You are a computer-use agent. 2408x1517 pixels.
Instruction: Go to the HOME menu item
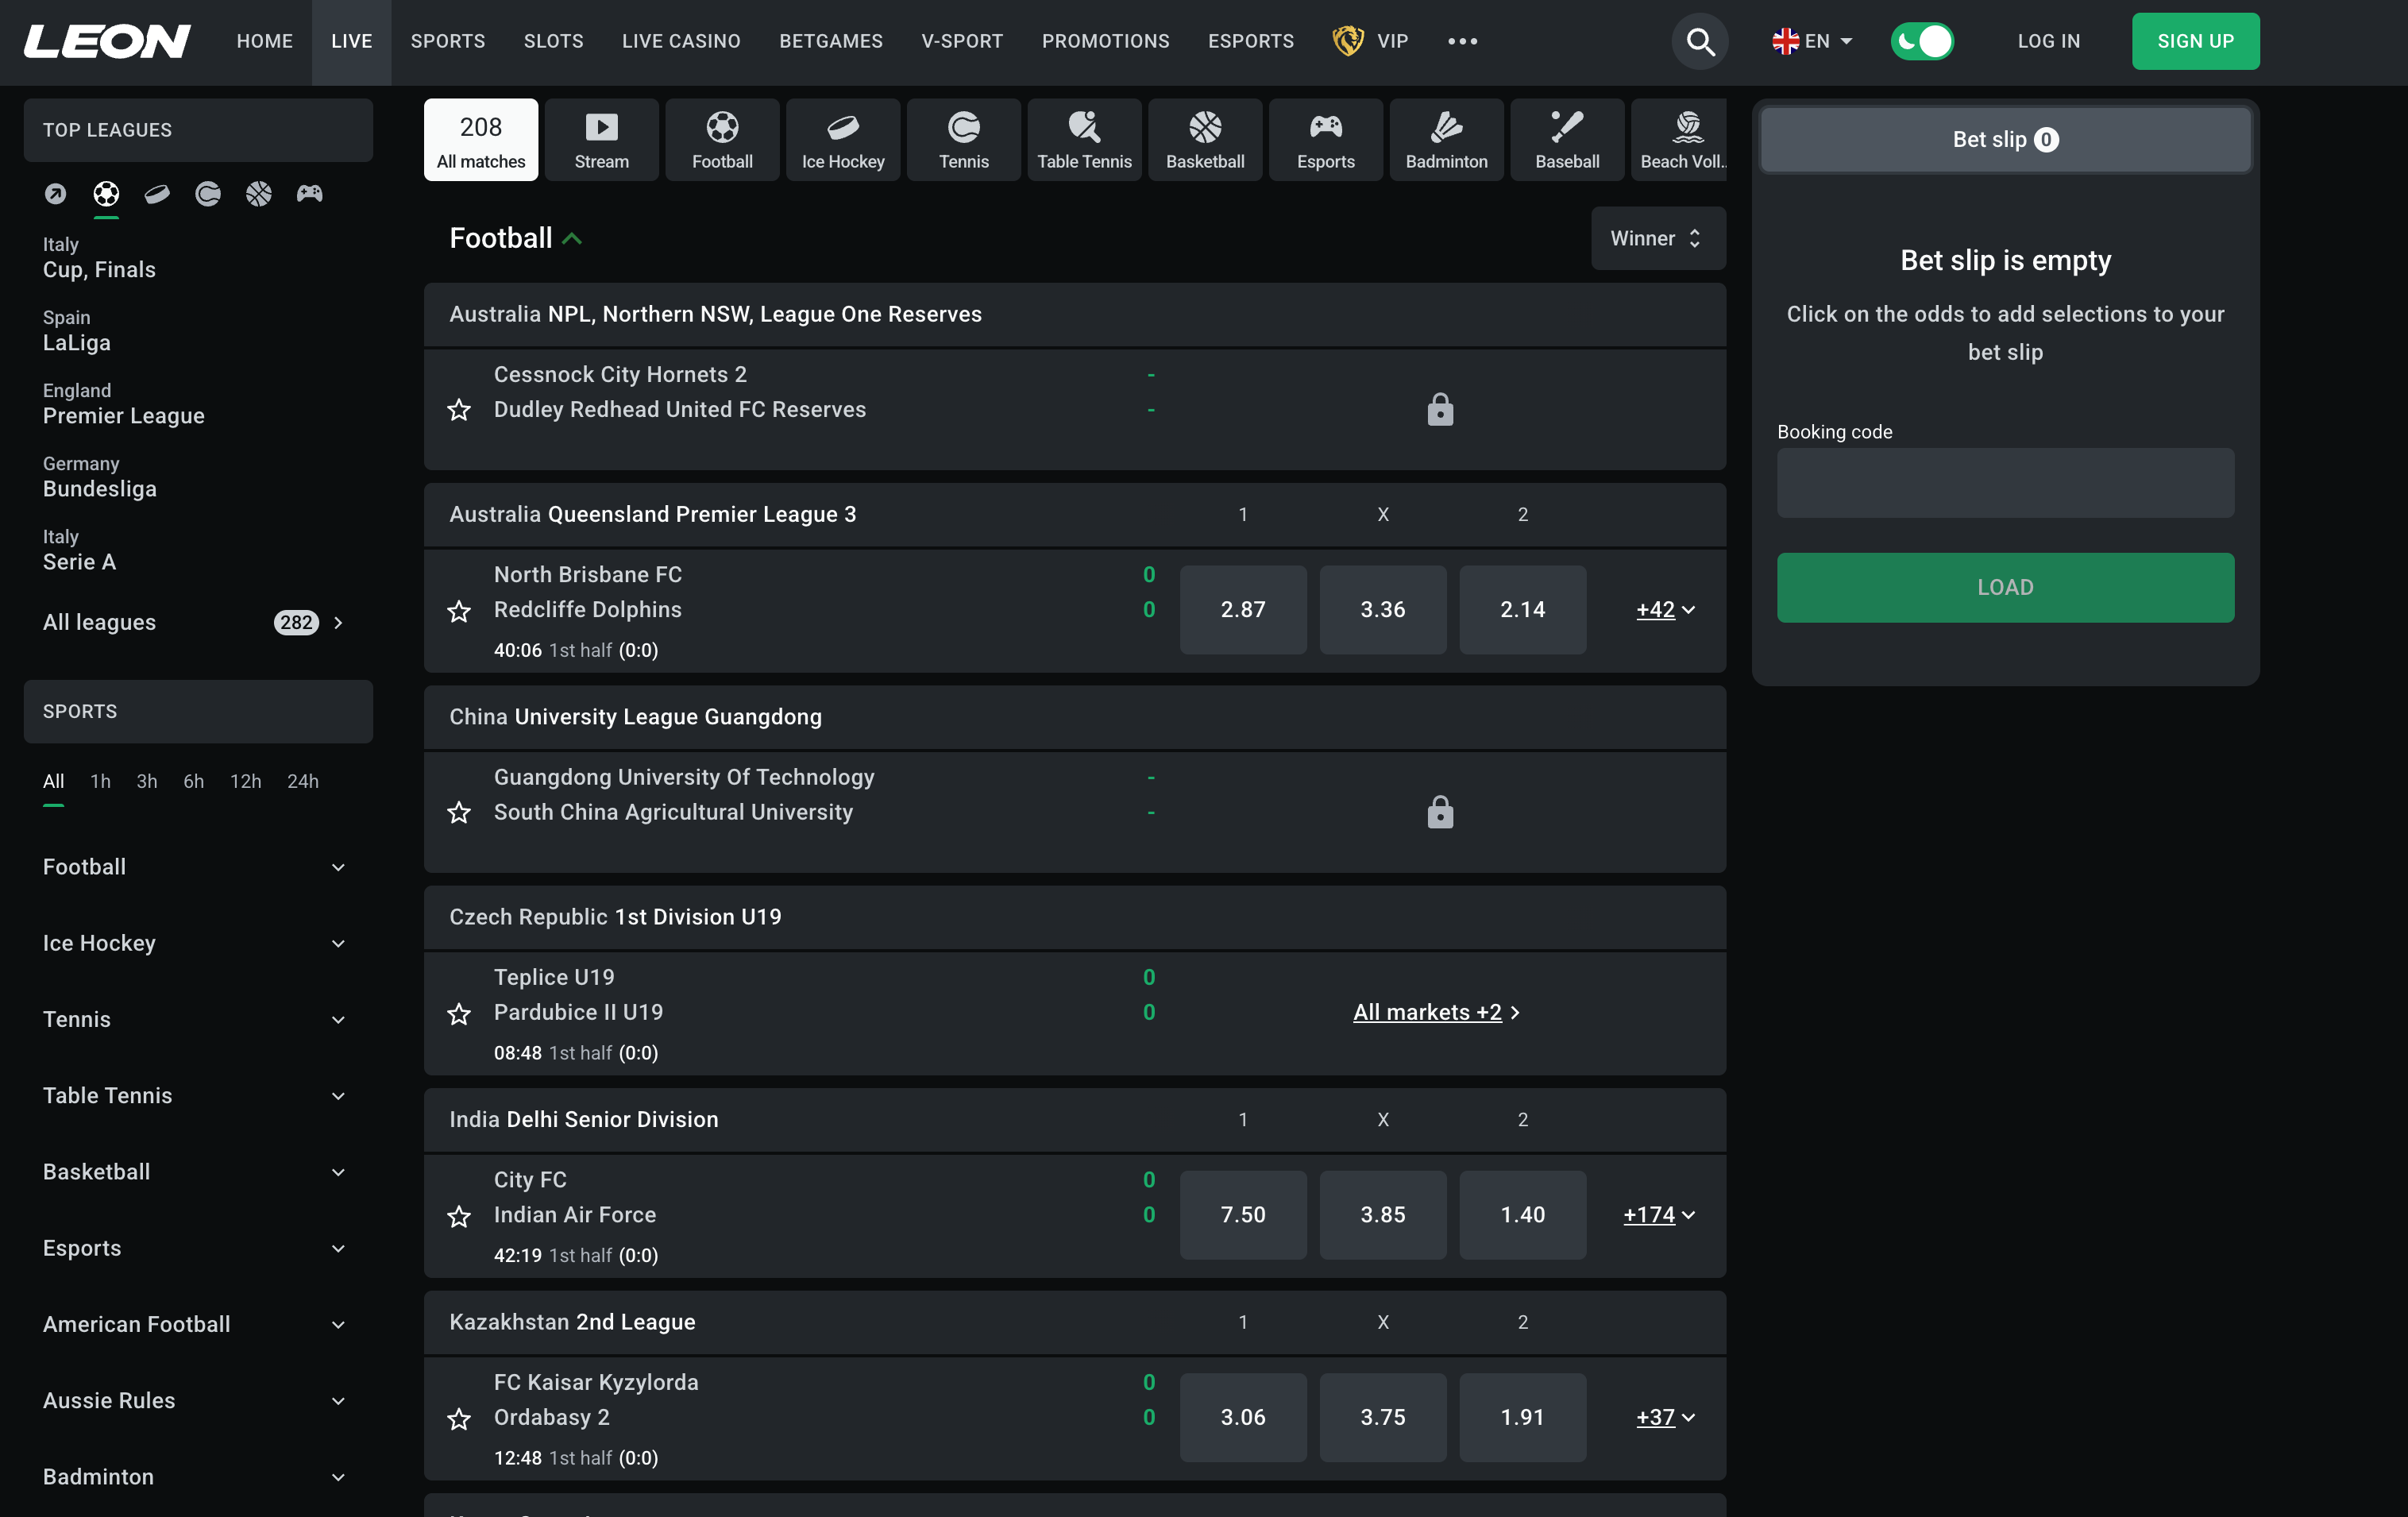coord(264,41)
